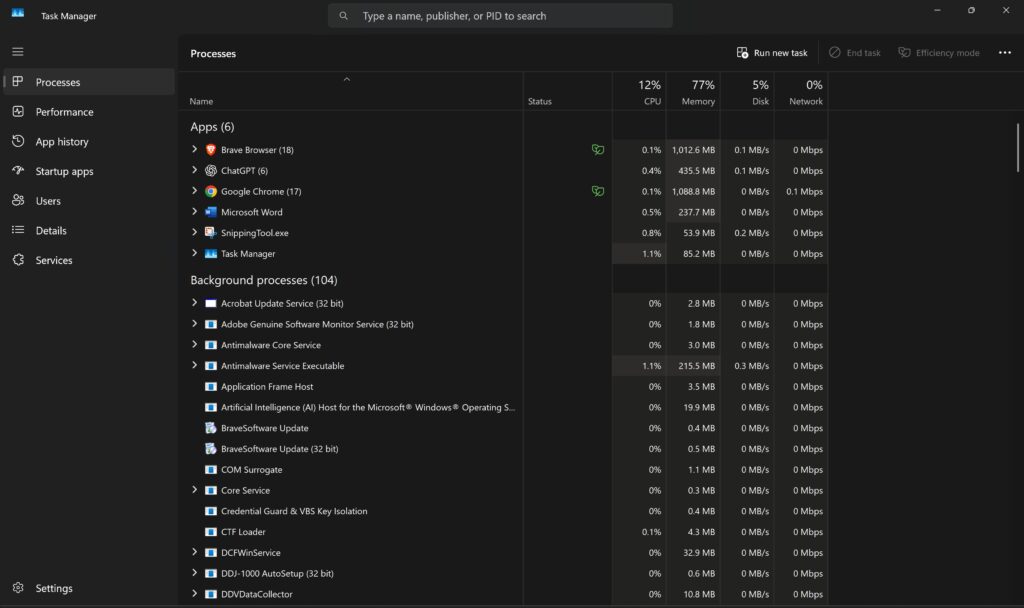1024x608 pixels.
Task: Sort by the Status column header
Action: (x=568, y=91)
